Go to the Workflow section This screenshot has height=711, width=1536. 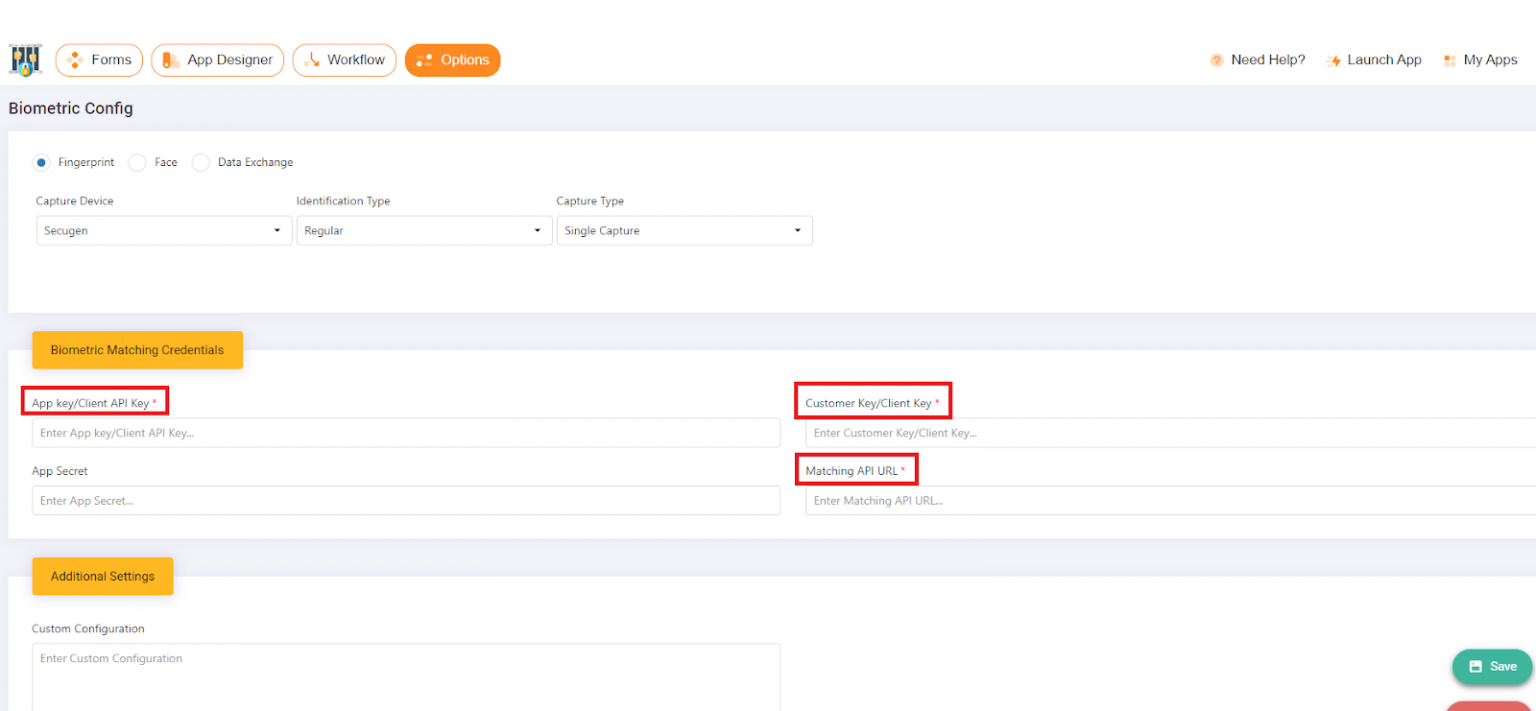coord(344,60)
